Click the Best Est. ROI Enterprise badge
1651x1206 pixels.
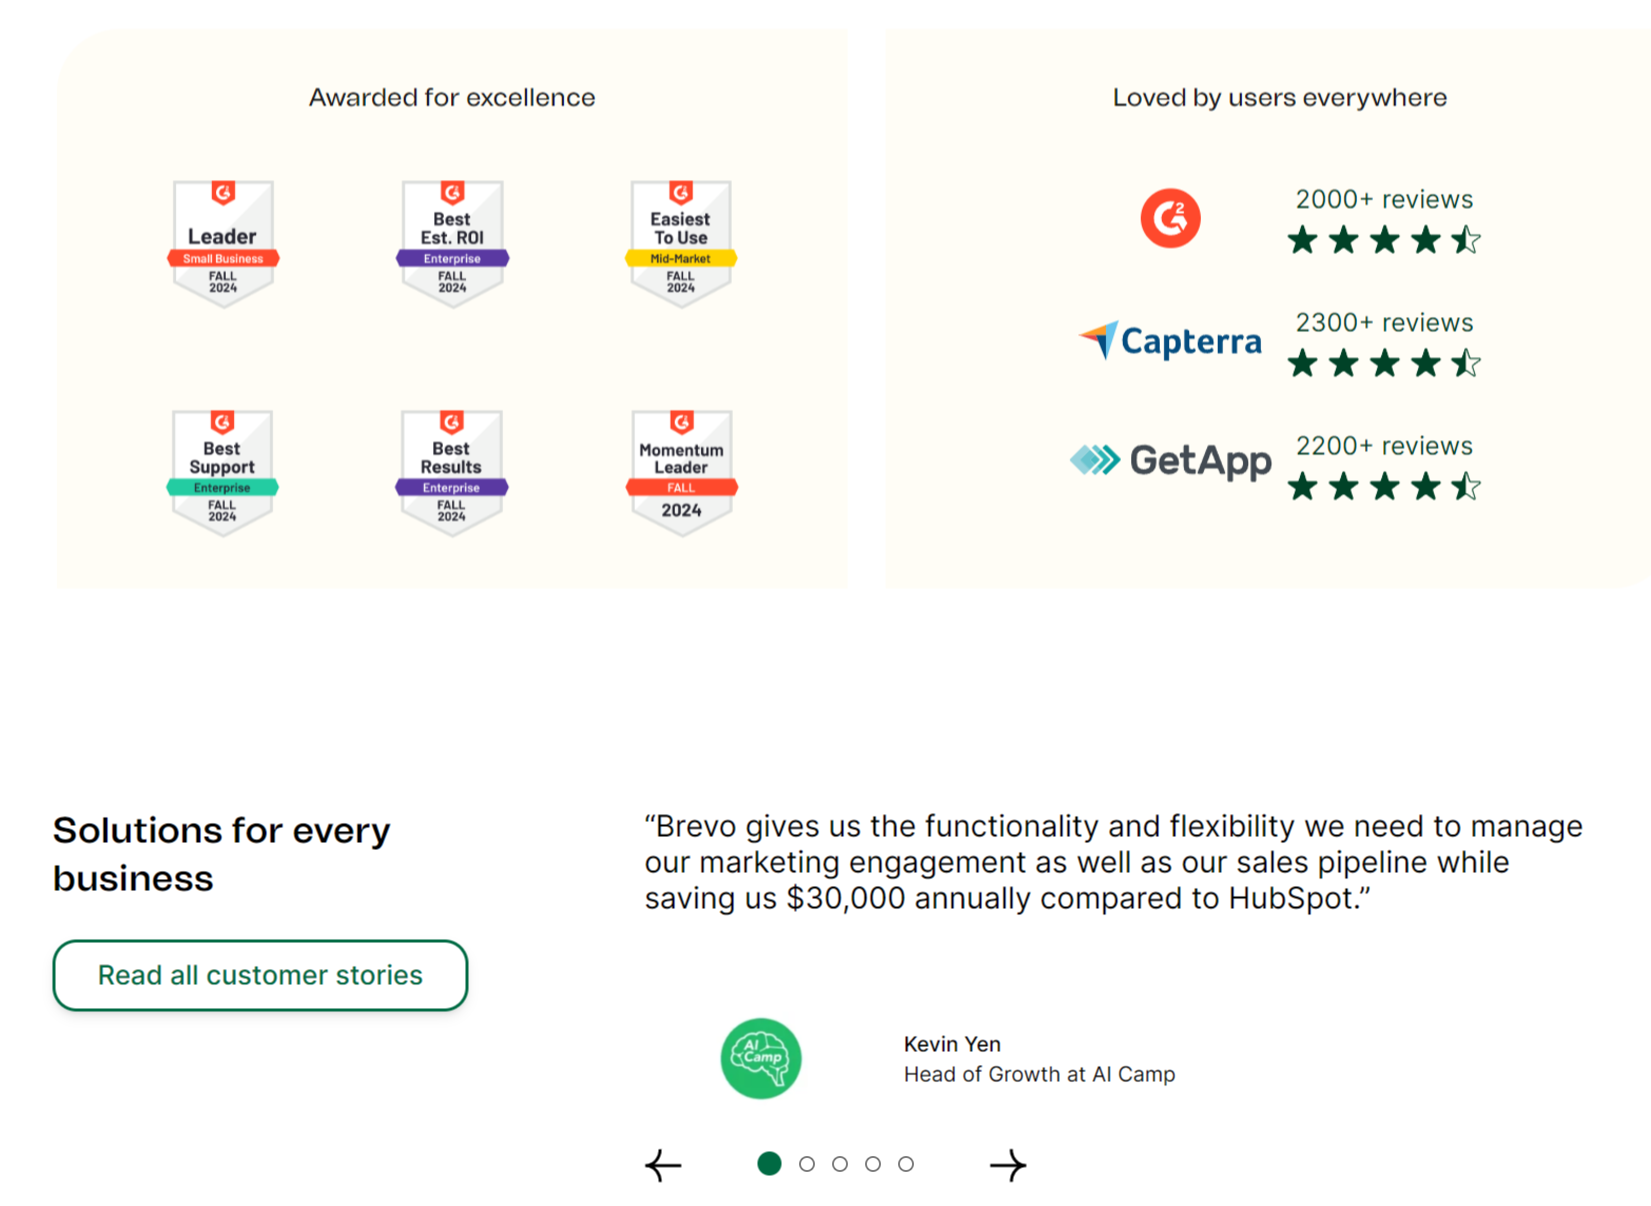tap(452, 243)
